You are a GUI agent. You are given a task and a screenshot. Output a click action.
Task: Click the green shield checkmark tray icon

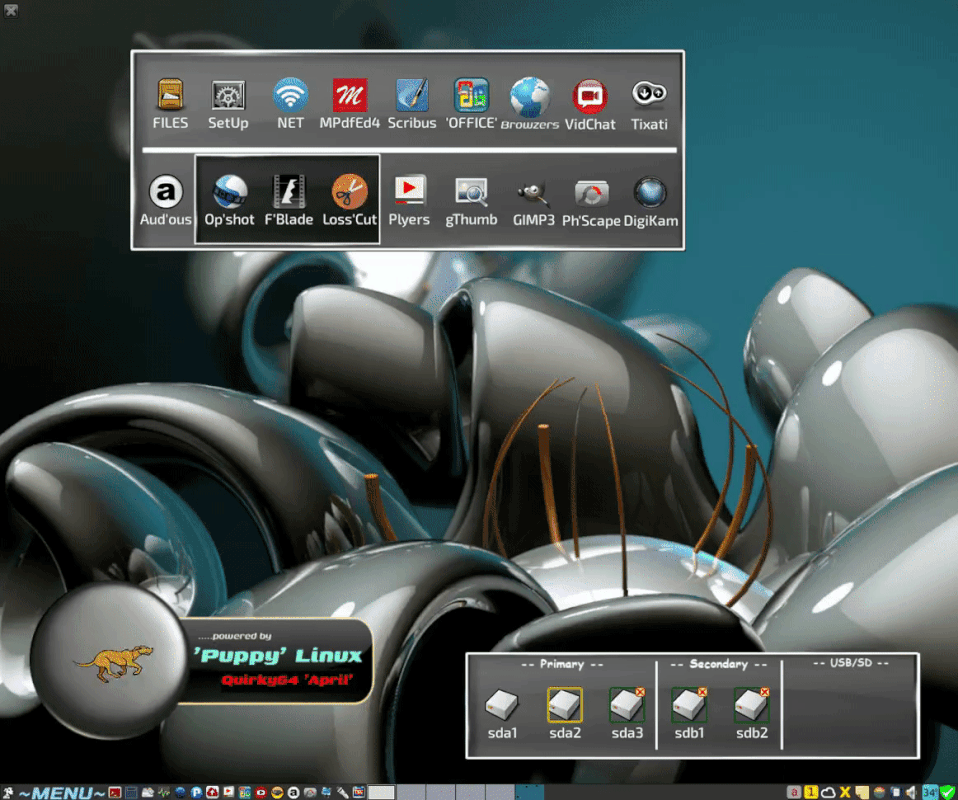947,793
